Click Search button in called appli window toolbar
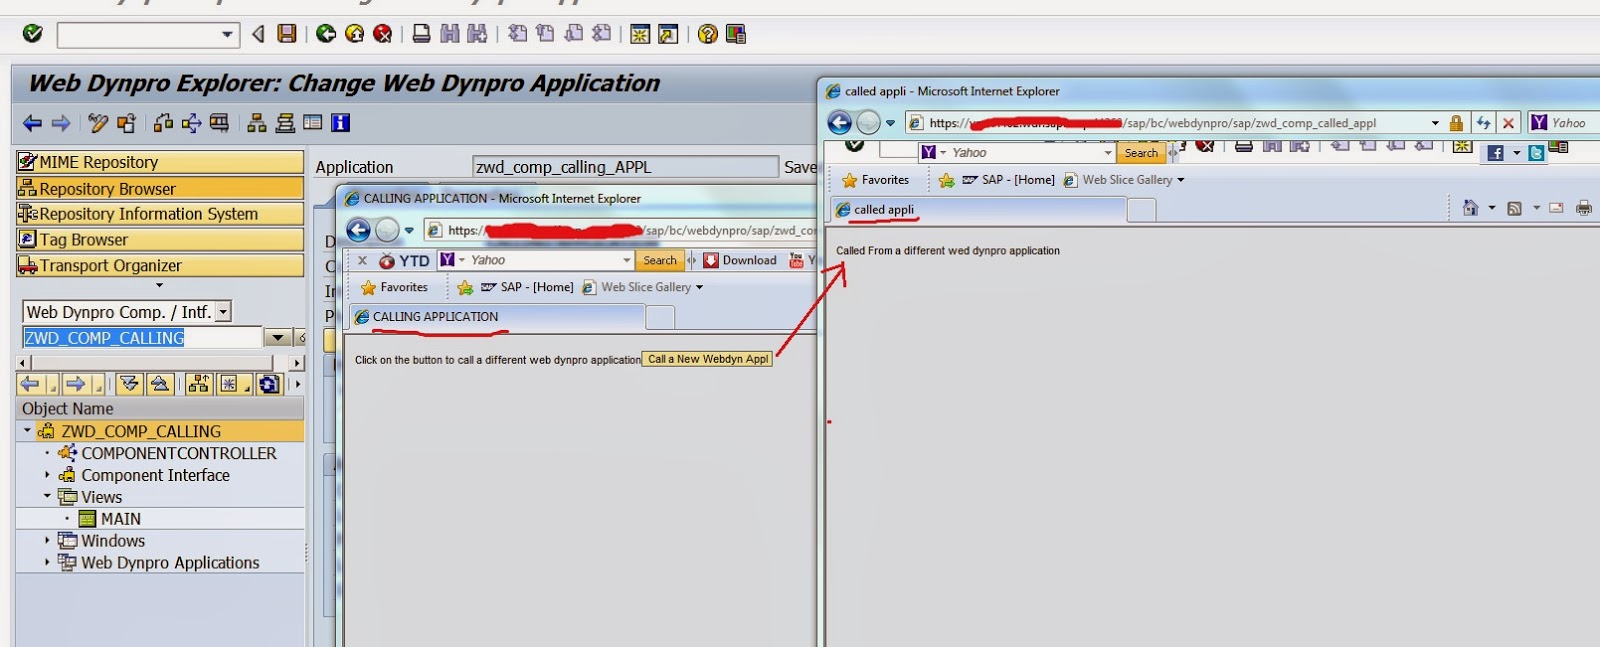Viewport: 1600px width, 647px height. (x=1141, y=153)
